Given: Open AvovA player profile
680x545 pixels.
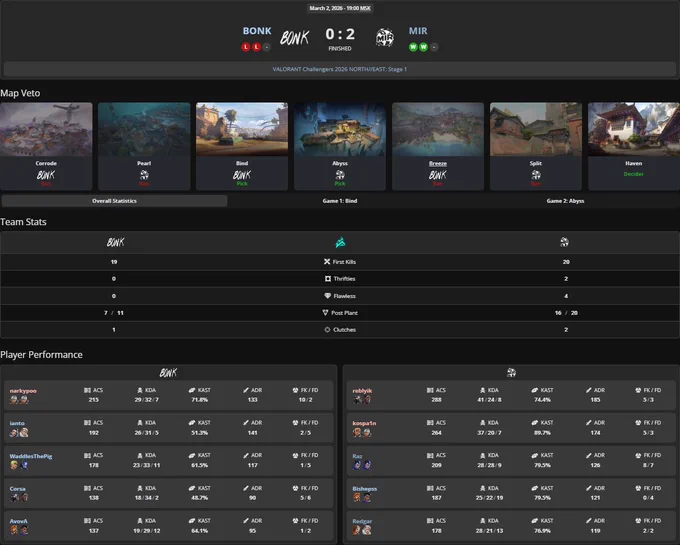Looking at the screenshot, I should coord(19,521).
